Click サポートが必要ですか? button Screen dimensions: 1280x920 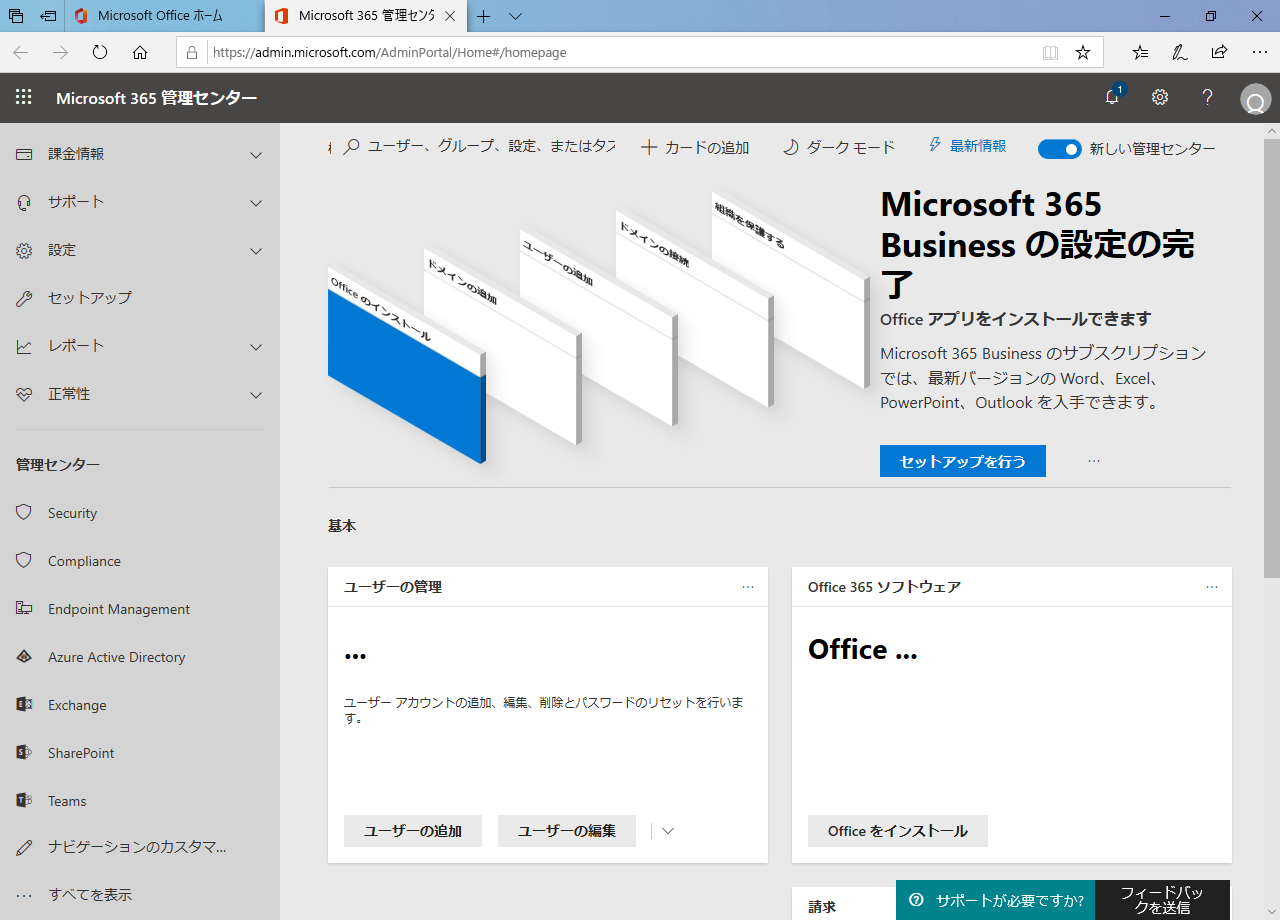pos(996,900)
